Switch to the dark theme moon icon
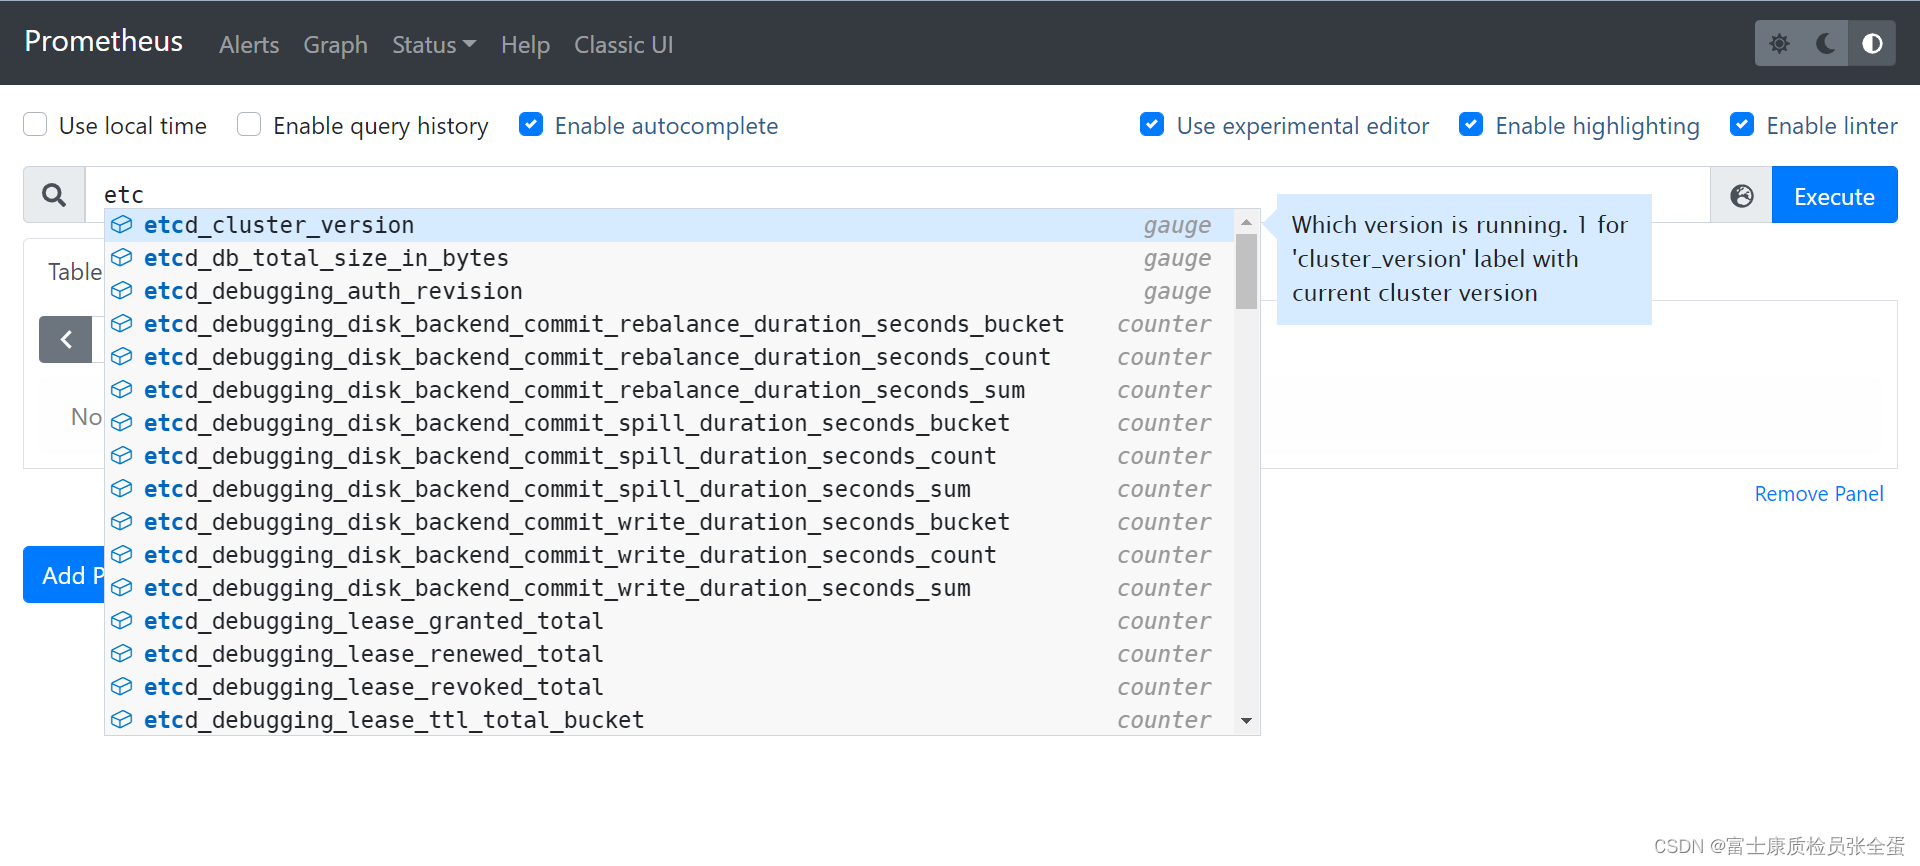The width and height of the screenshot is (1920, 866). 1825,44
